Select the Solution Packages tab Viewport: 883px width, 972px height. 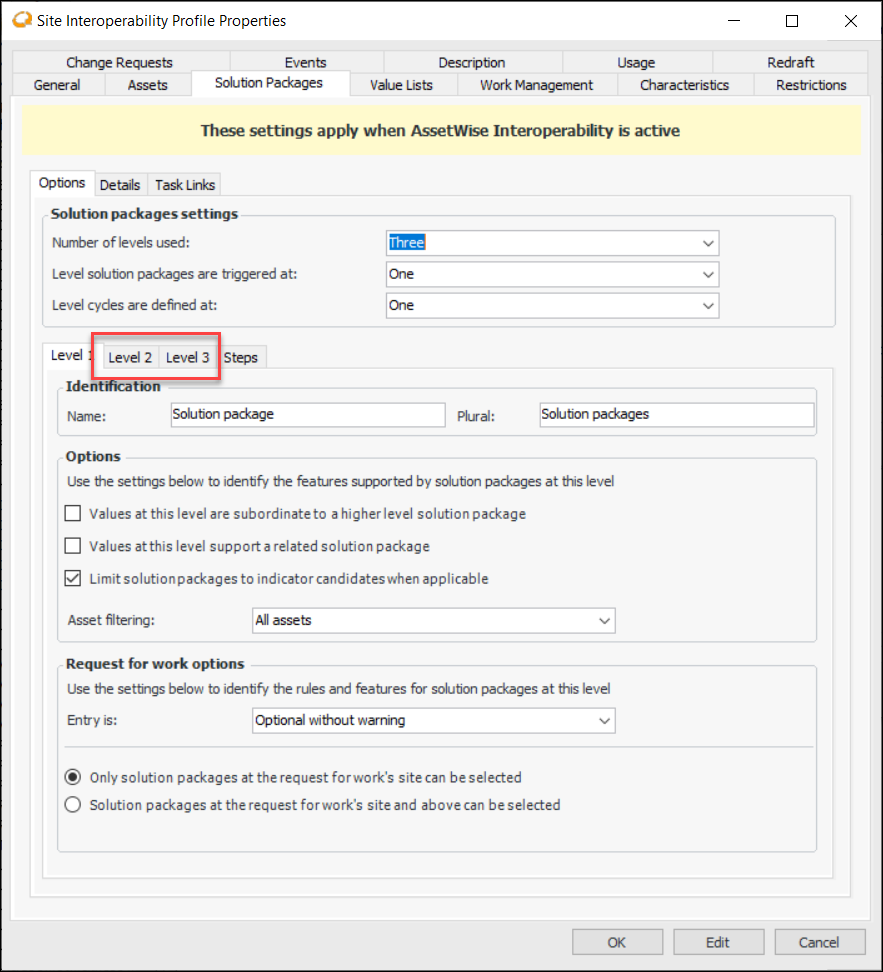[x=269, y=83]
